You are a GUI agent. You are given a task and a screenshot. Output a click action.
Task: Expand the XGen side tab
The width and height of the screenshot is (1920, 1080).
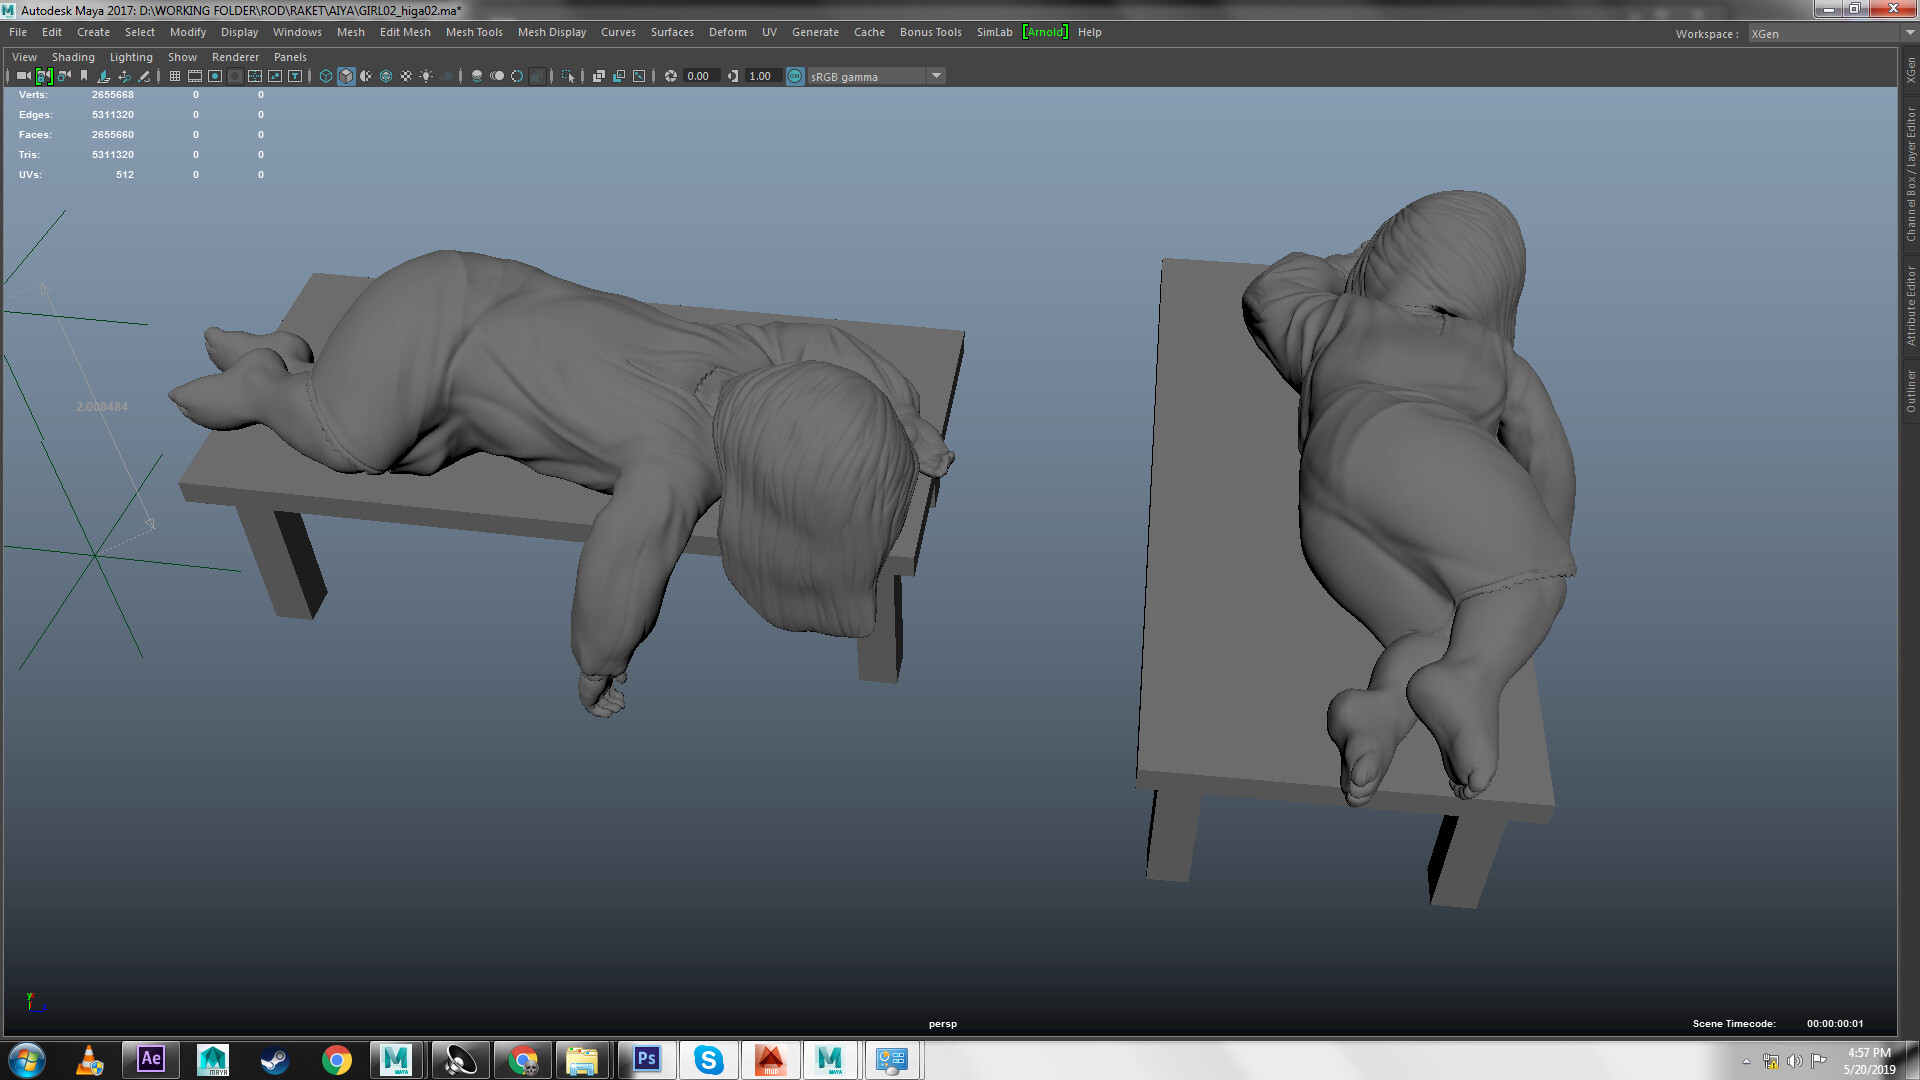click(x=1910, y=70)
